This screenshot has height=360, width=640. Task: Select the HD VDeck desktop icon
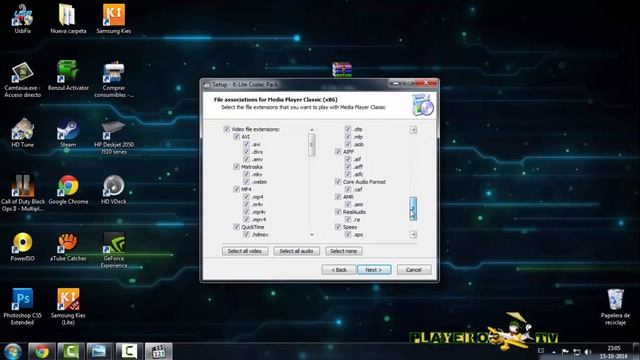click(x=114, y=190)
